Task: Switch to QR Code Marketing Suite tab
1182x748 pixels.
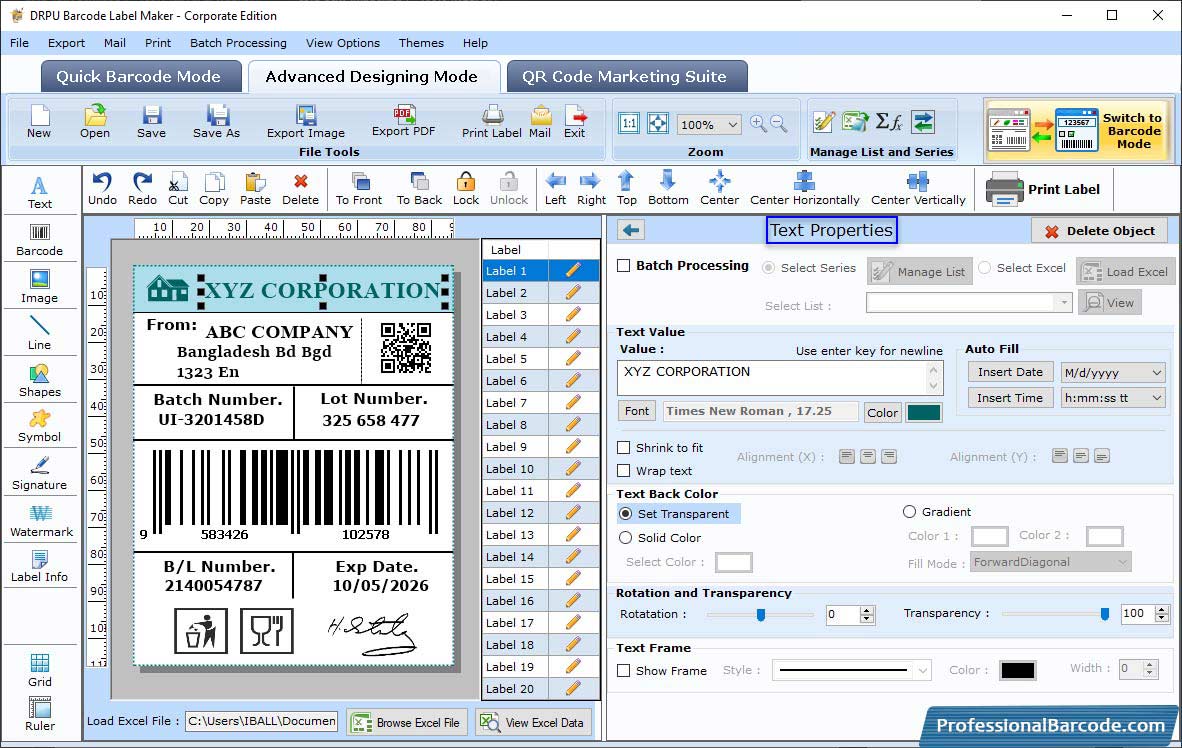Action: [x=625, y=76]
